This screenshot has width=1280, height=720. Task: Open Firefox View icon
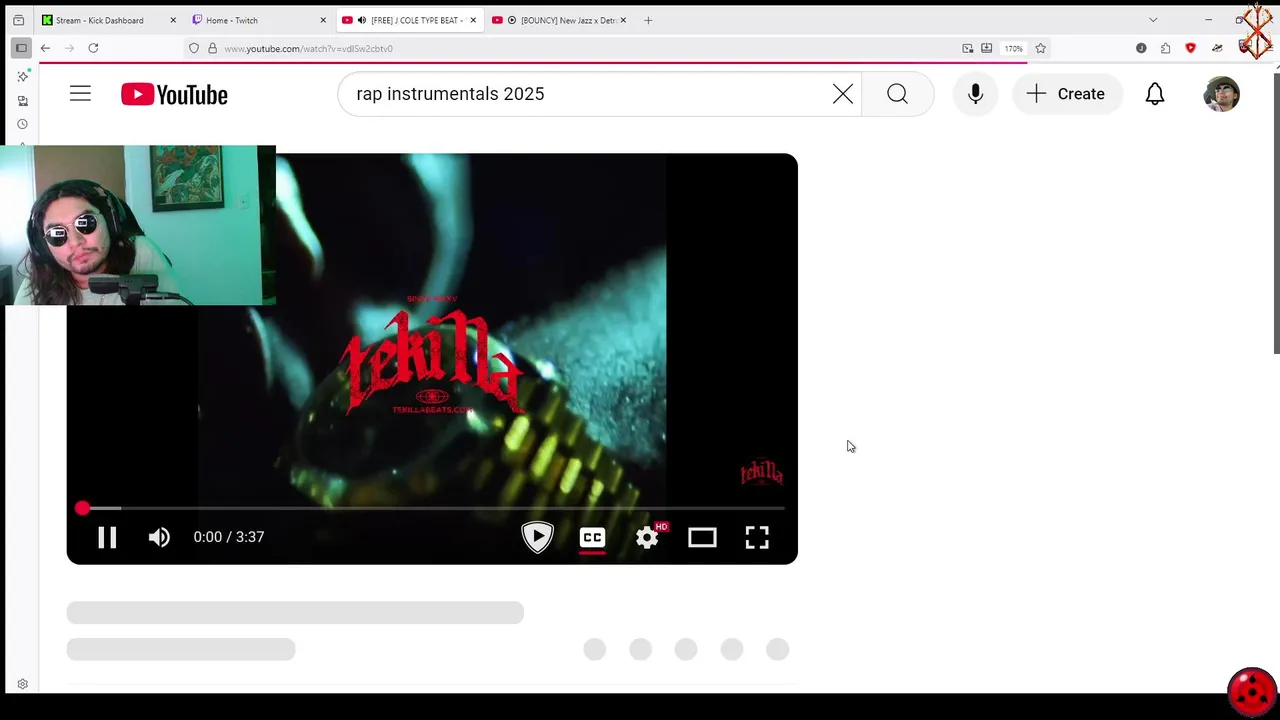[18, 20]
